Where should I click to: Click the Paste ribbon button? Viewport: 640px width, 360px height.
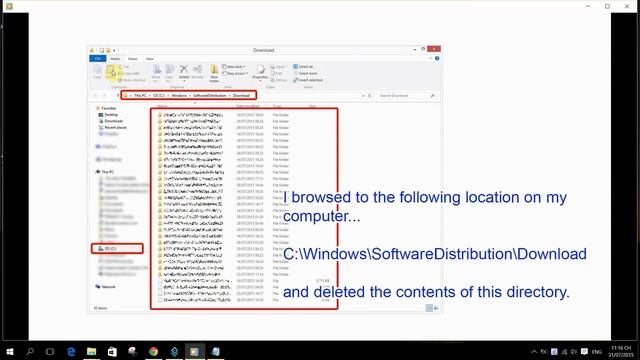tap(111, 72)
